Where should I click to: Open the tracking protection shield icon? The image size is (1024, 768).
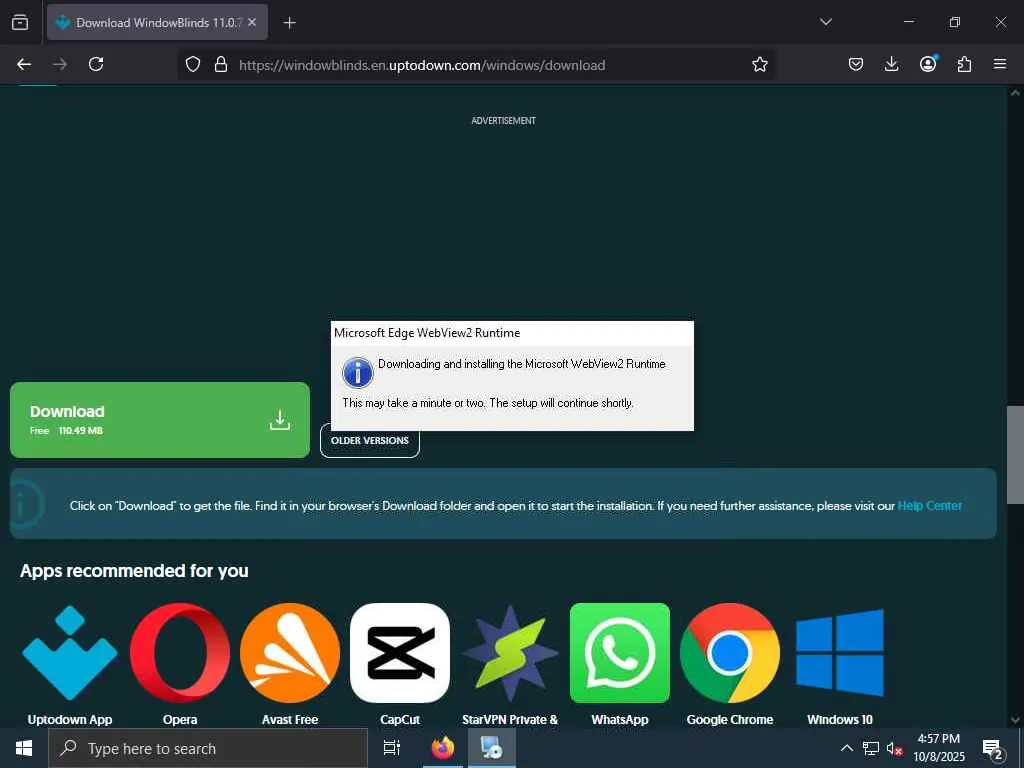tap(193, 65)
